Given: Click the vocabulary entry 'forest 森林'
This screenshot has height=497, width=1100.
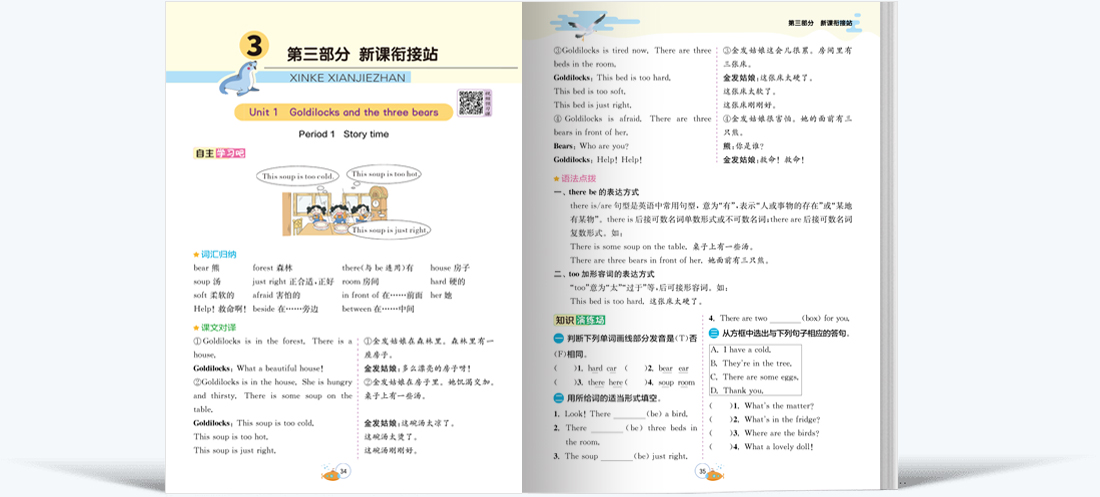Looking at the screenshot, I should [x=272, y=268].
